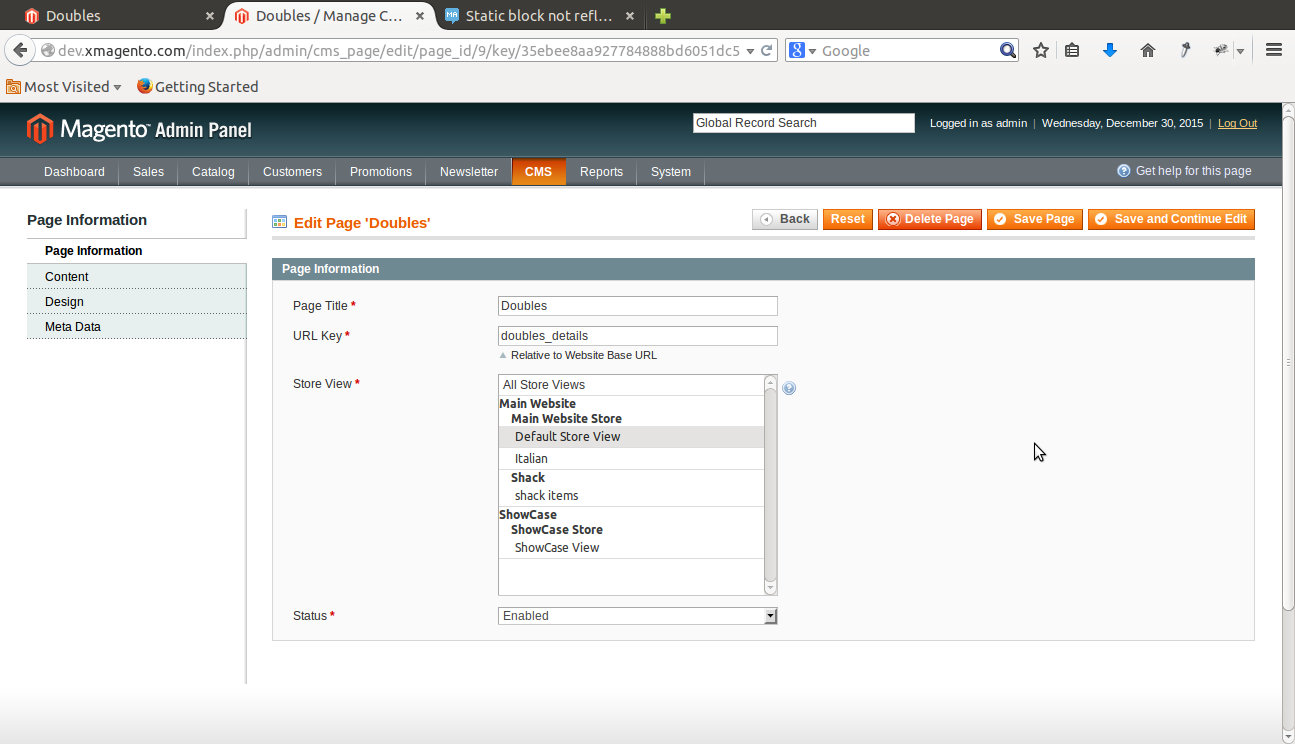Open Reports menu
Viewport: 1295px width, 744px height.
coord(601,172)
